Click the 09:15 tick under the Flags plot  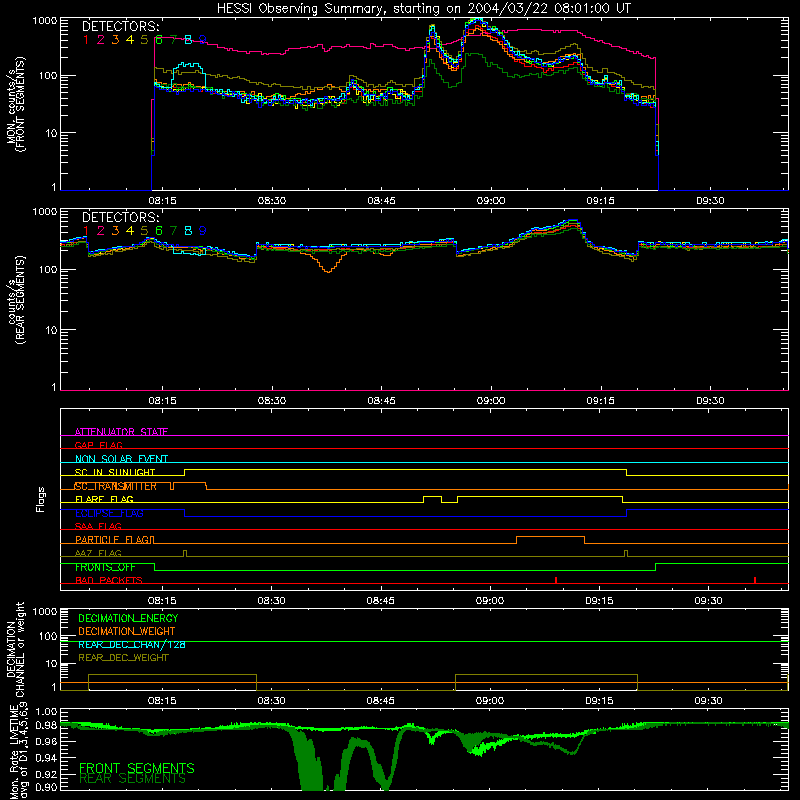pos(599,601)
